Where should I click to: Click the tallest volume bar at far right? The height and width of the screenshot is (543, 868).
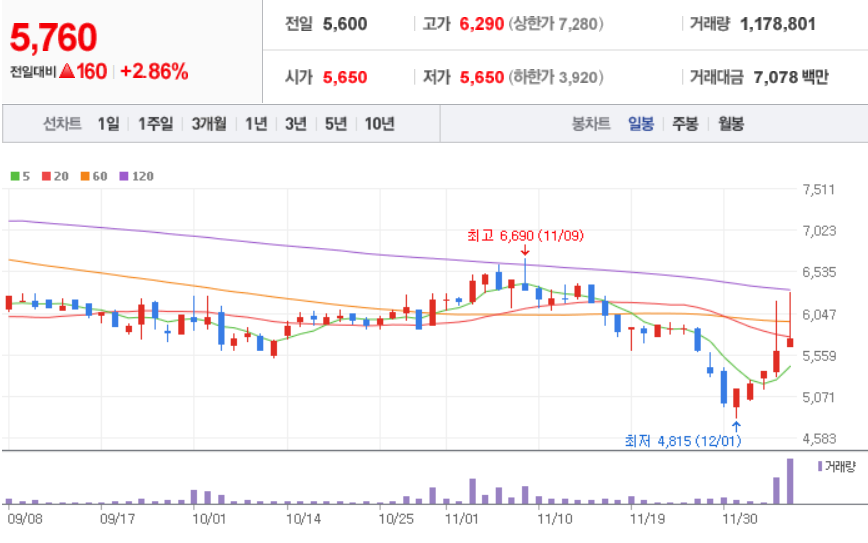point(790,481)
